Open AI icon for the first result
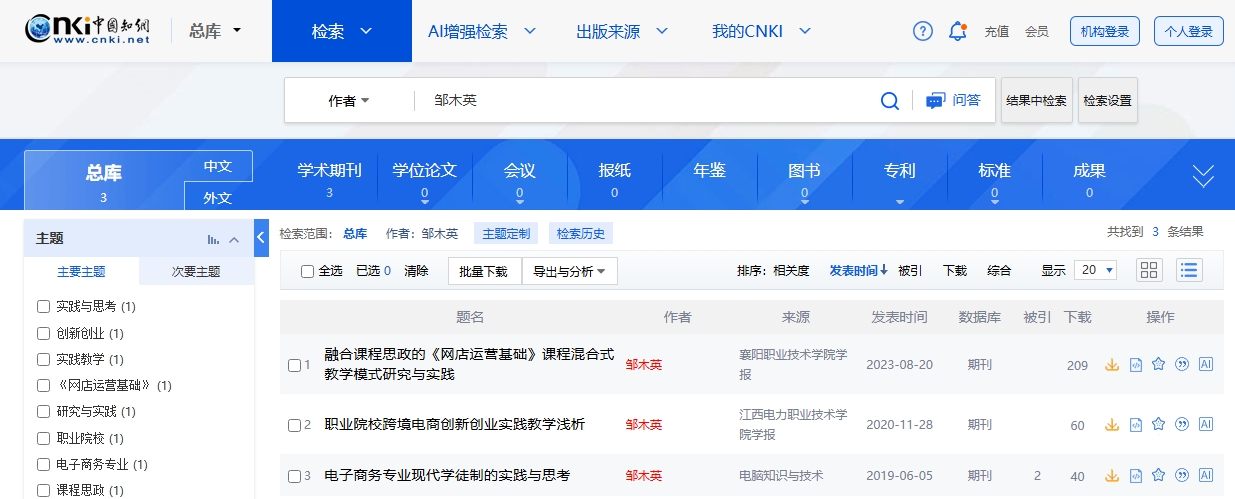The height and width of the screenshot is (499, 1235). click(x=1205, y=365)
